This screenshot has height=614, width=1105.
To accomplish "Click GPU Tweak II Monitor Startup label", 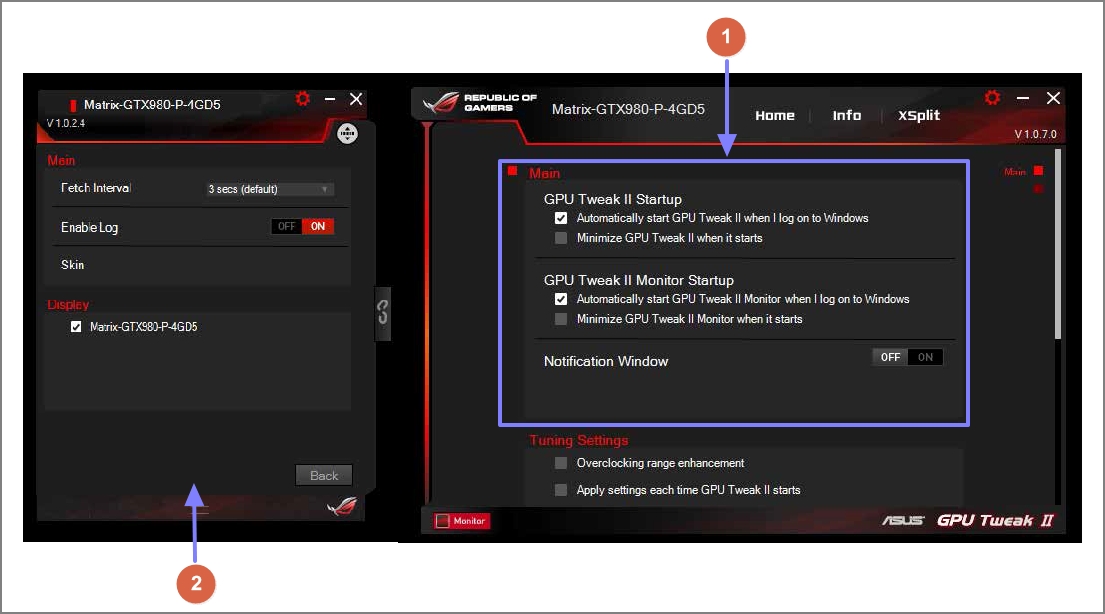I will pos(638,281).
